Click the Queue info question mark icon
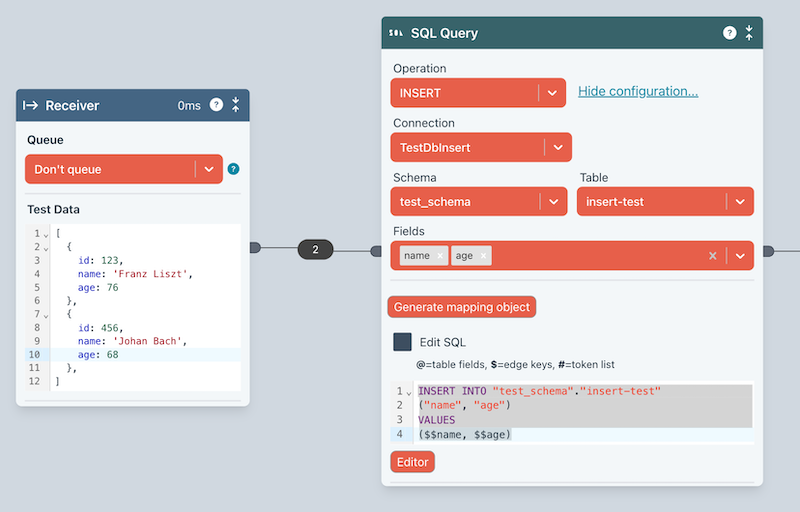The image size is (800, 512). (x=234, y=169)
